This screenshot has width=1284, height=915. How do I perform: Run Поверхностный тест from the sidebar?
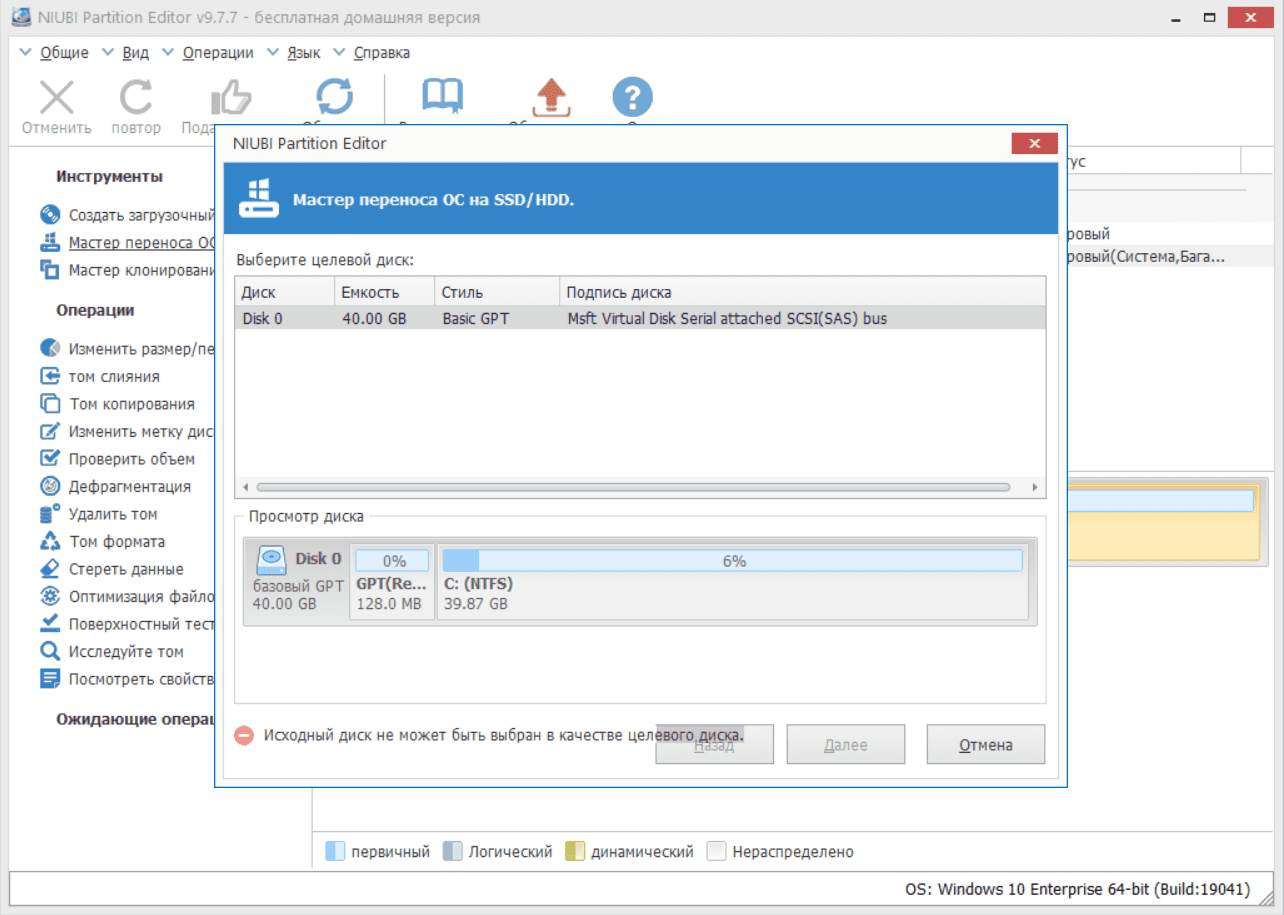point(141,624)
